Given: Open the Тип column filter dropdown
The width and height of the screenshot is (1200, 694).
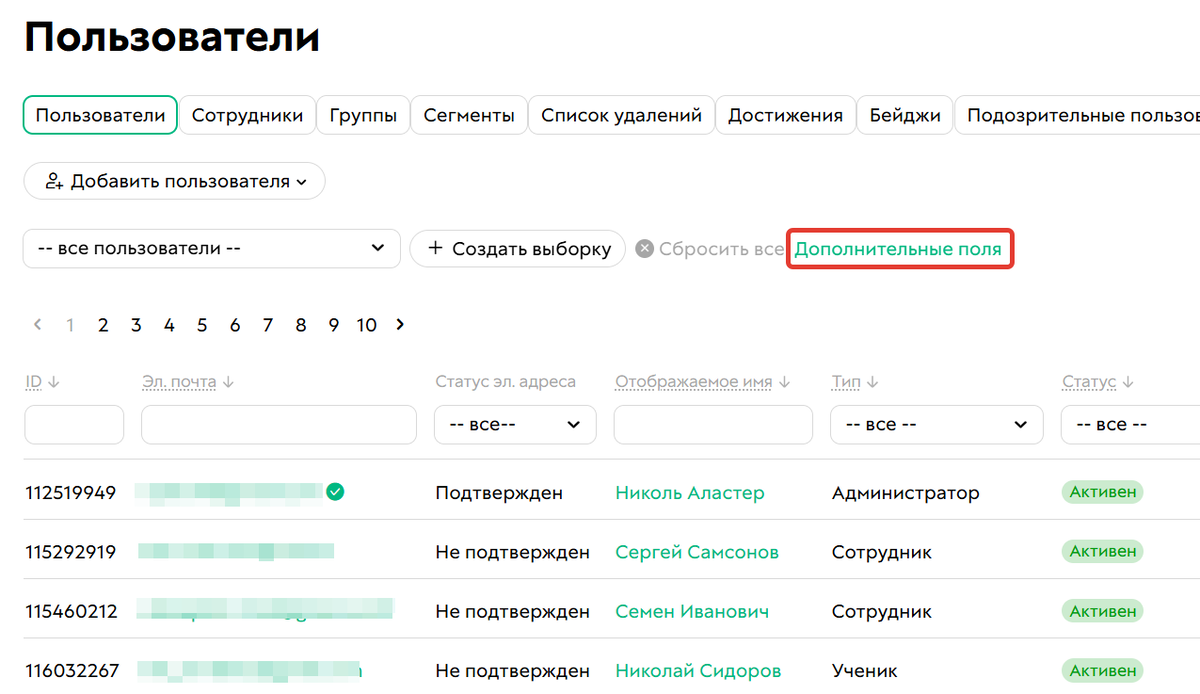Looking at the screenshot, I should pyautogui.click(x=936, y=424).
